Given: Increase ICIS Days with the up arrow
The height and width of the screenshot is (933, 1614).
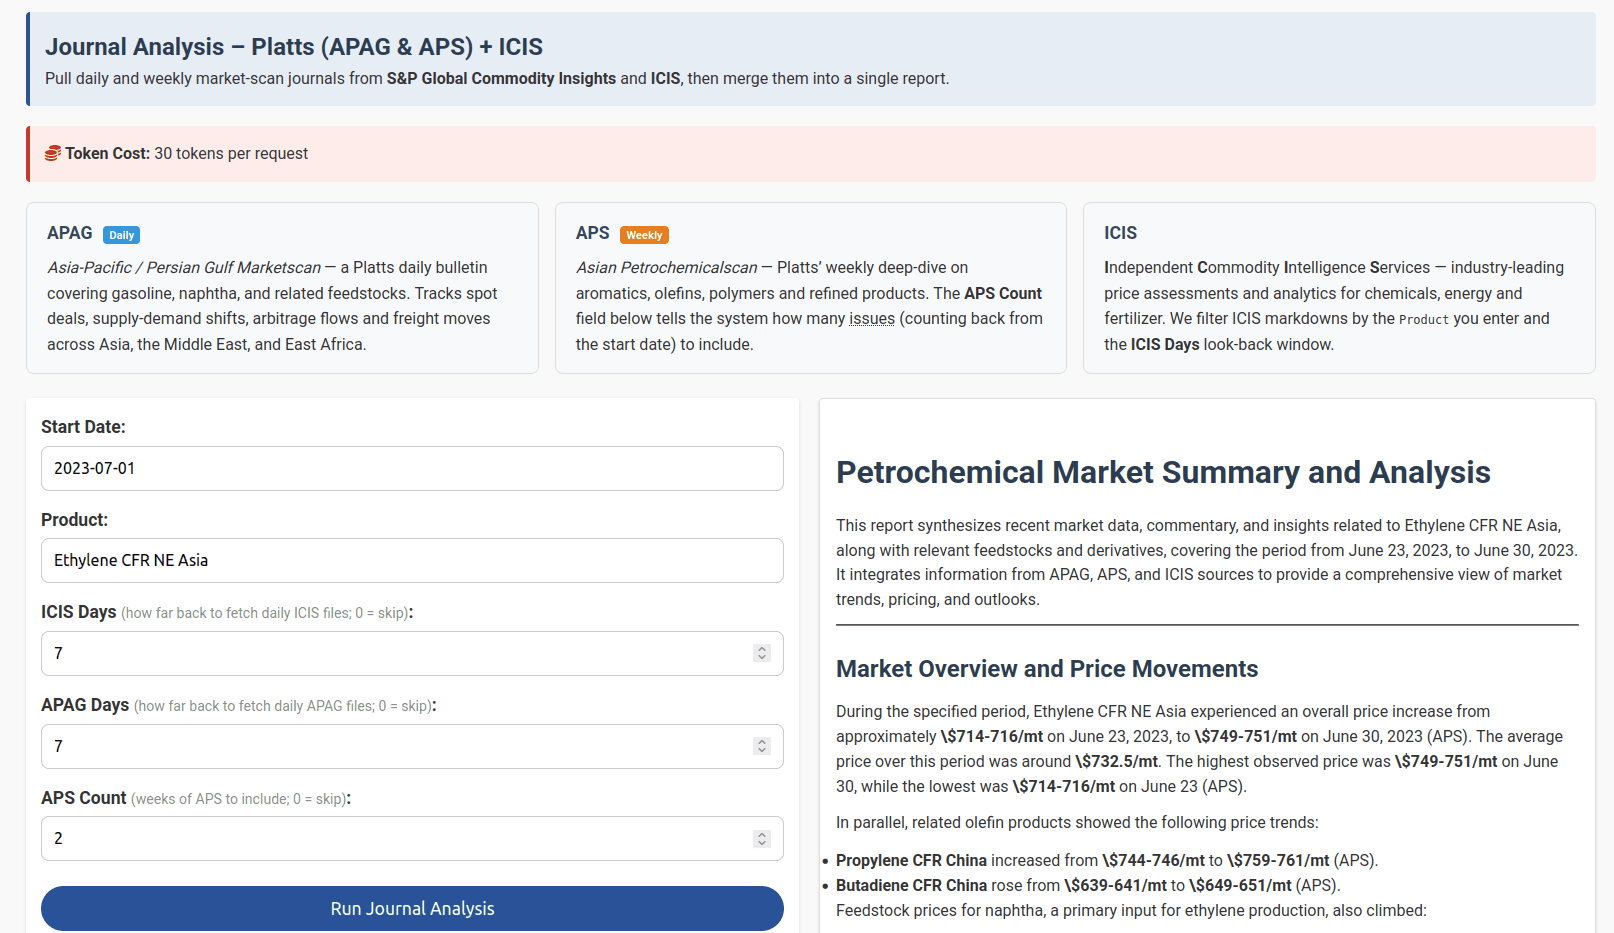Looking at the screenshot, I should (x=762, y=648).
